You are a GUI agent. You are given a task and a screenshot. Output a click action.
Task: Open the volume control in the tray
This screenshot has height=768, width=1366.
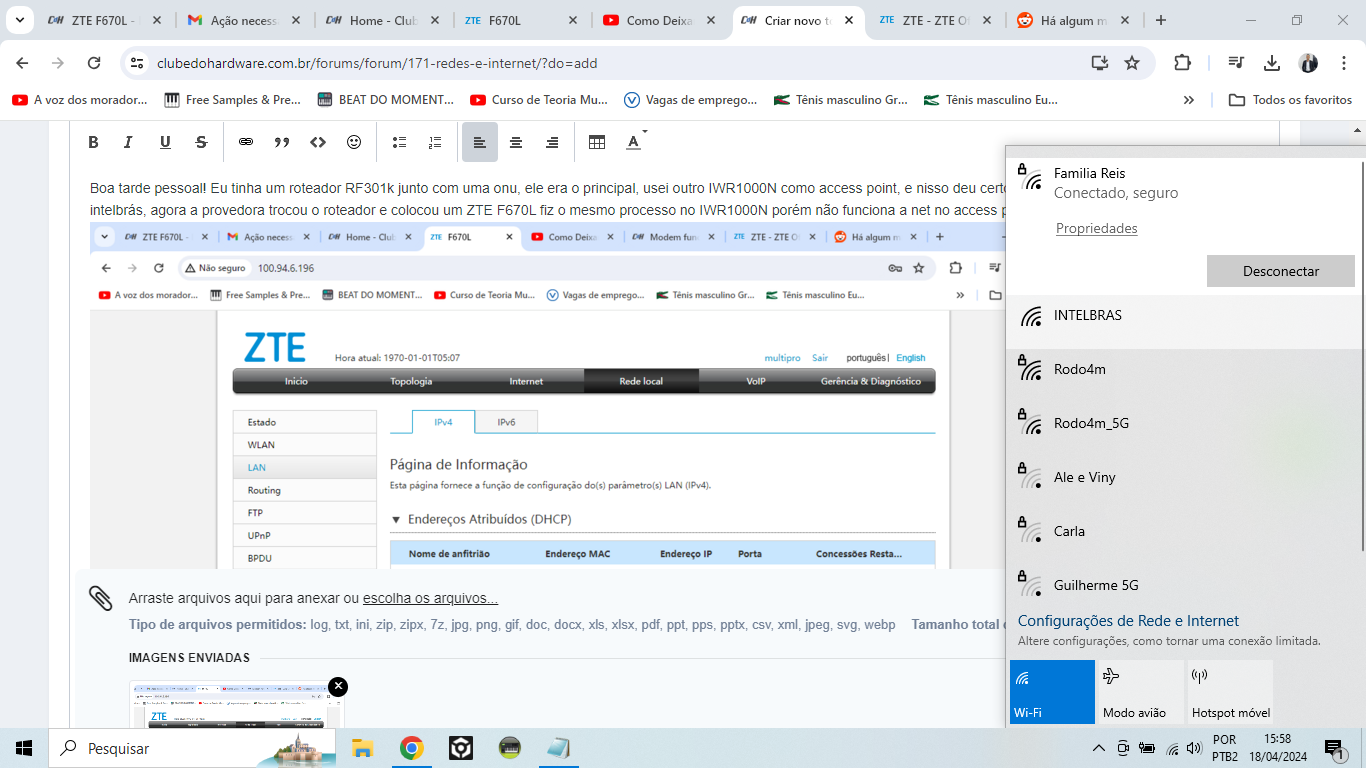[x=1193, y=748]
